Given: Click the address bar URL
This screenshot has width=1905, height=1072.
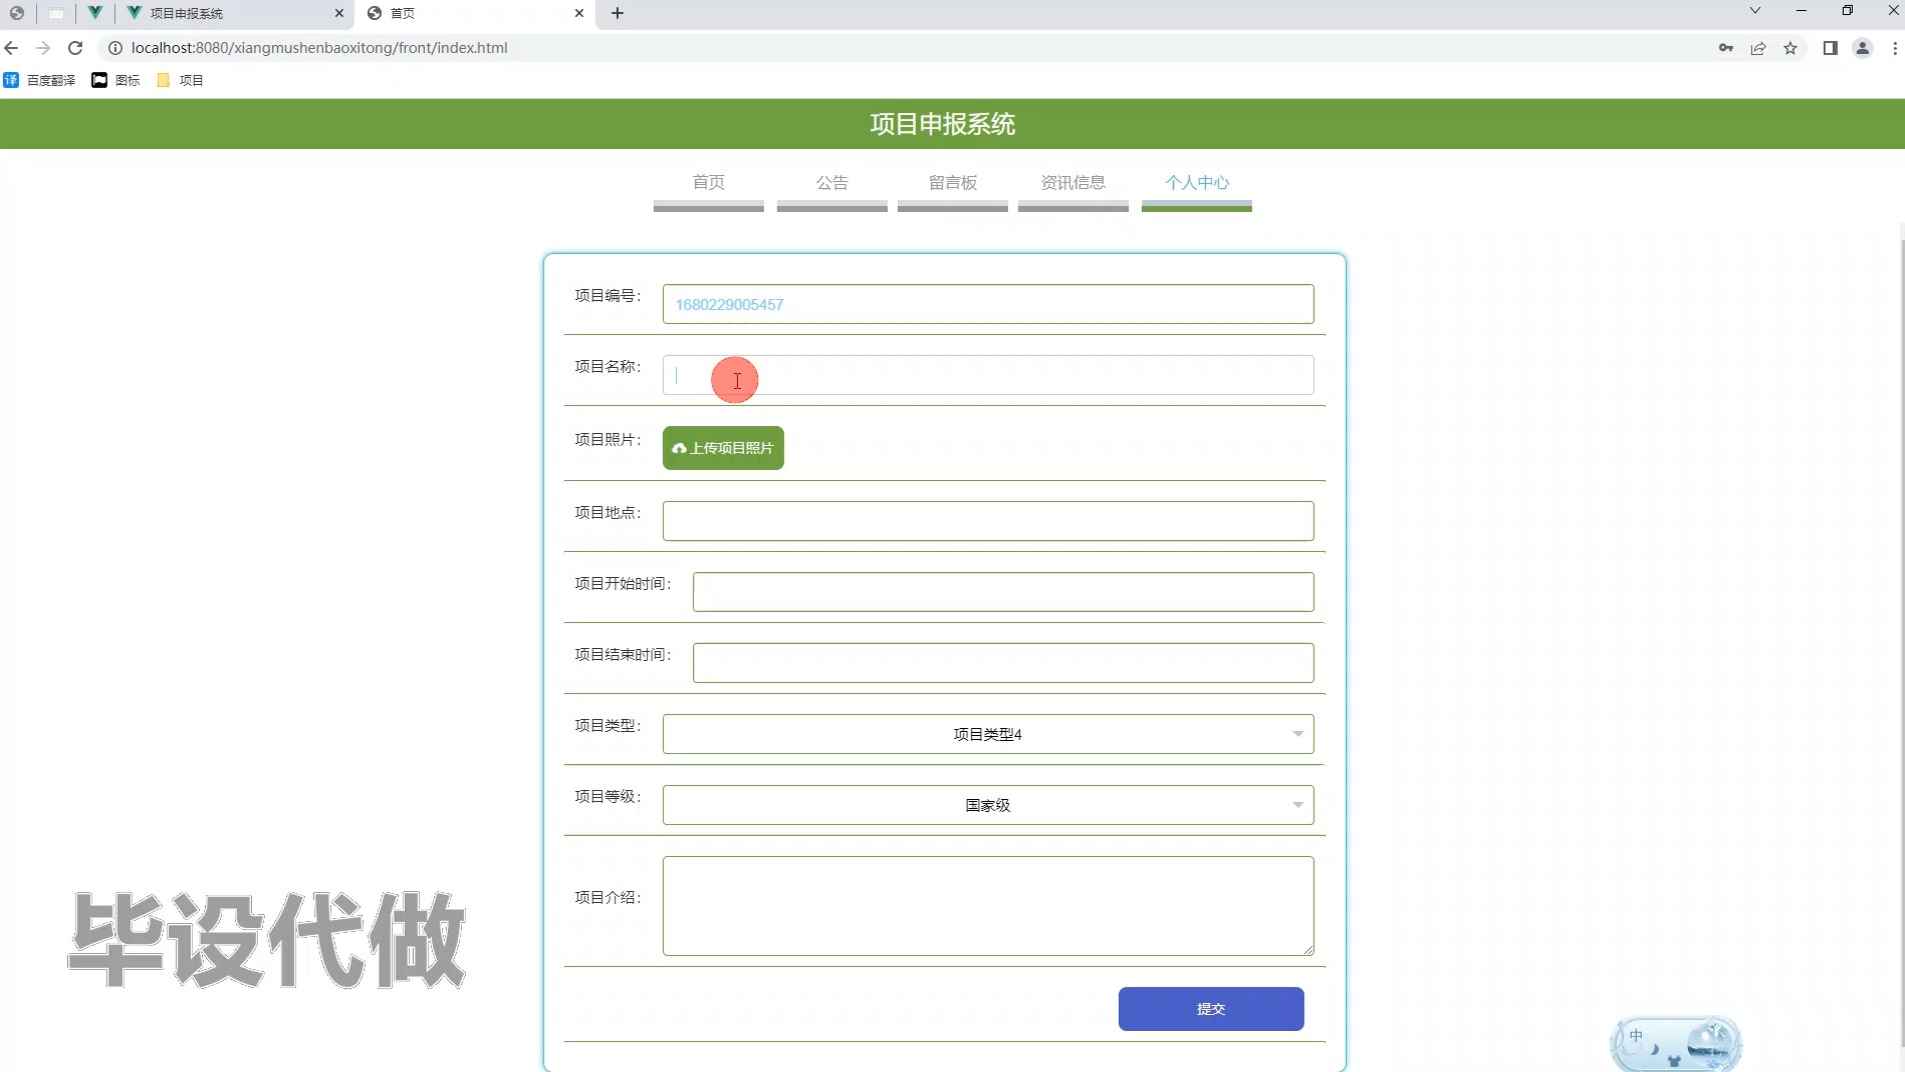Looking at the screenshot, I should coord(319,48).
